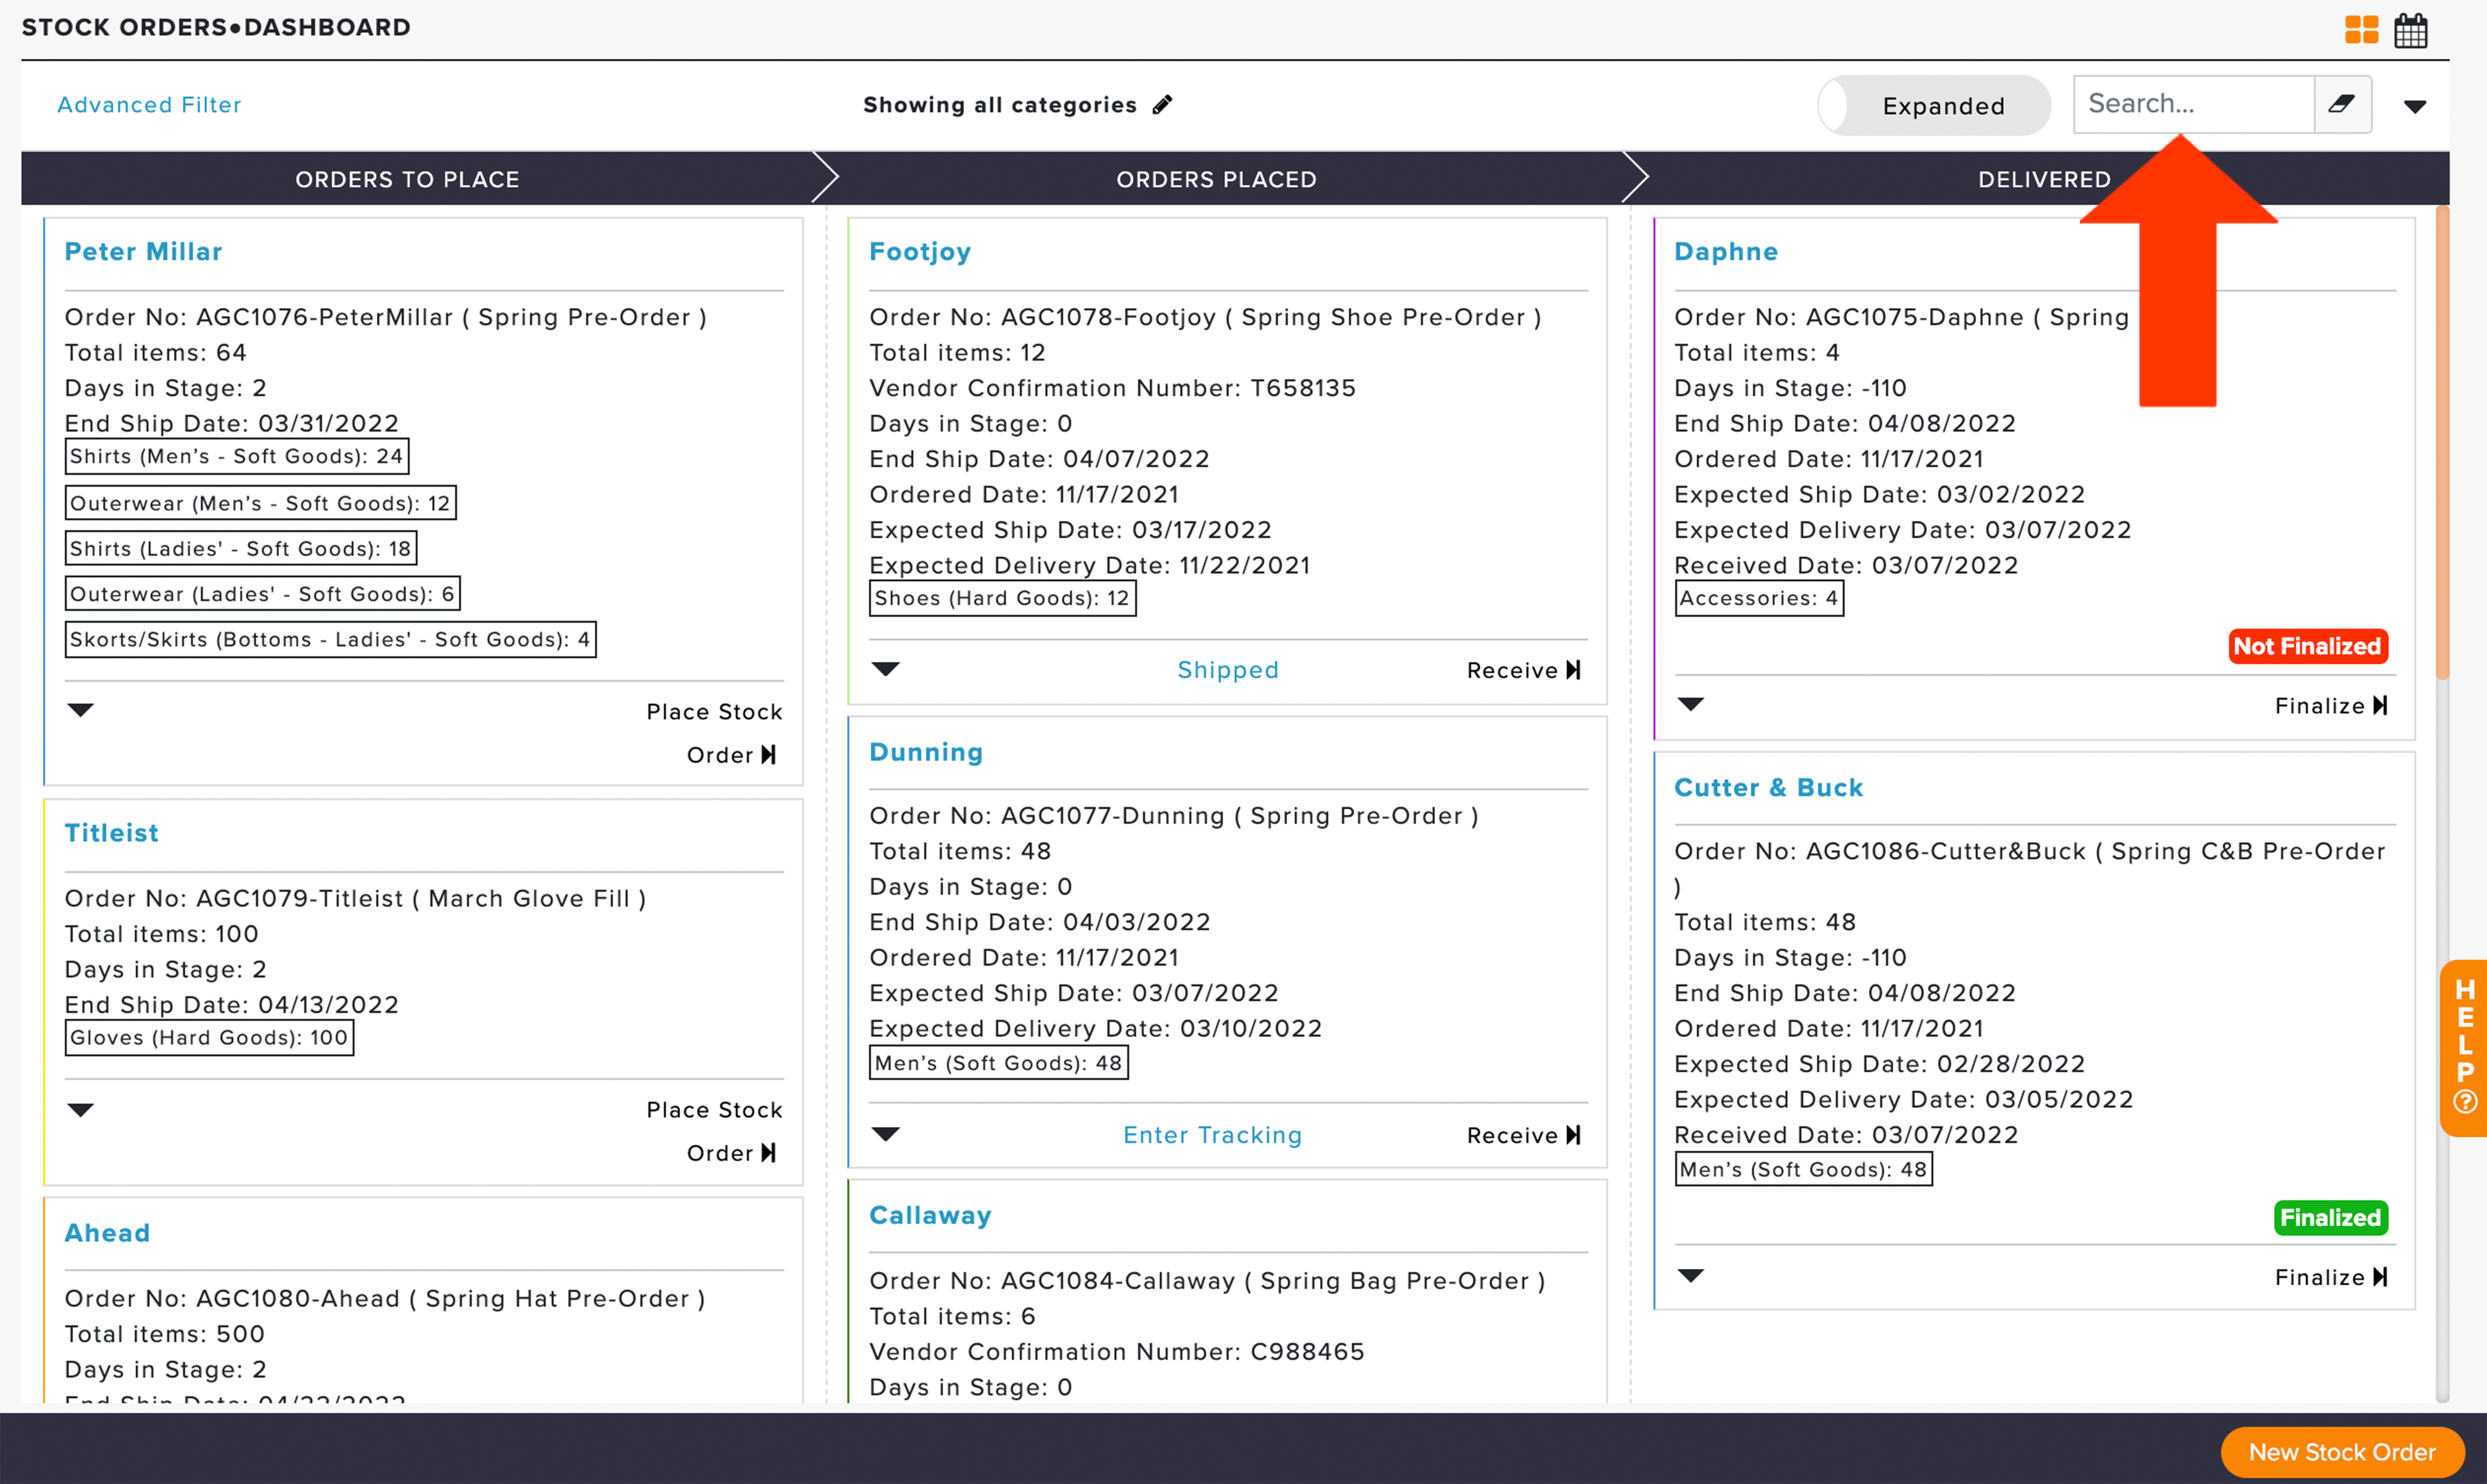
Task: Create a New Stock Order
Action: point(2342,1452)
